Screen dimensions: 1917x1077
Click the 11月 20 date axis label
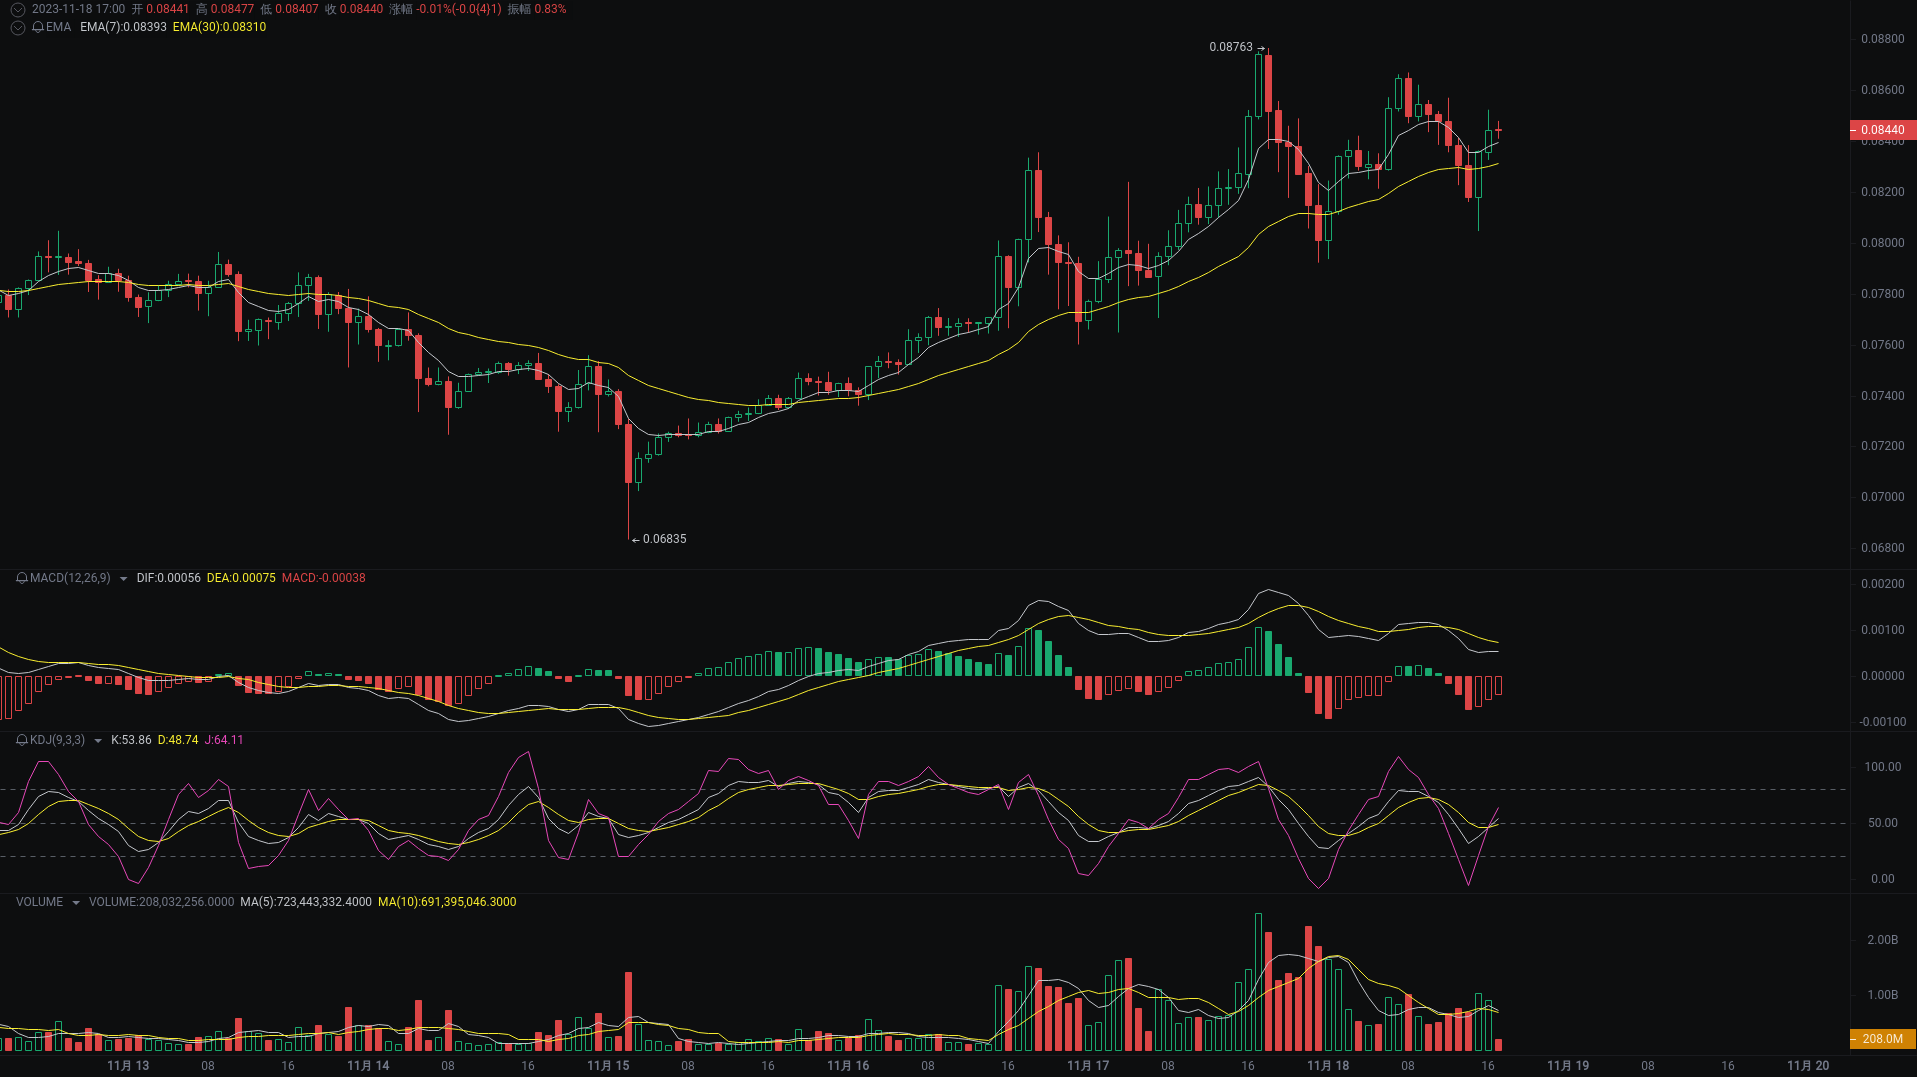pos(1808,1066)
